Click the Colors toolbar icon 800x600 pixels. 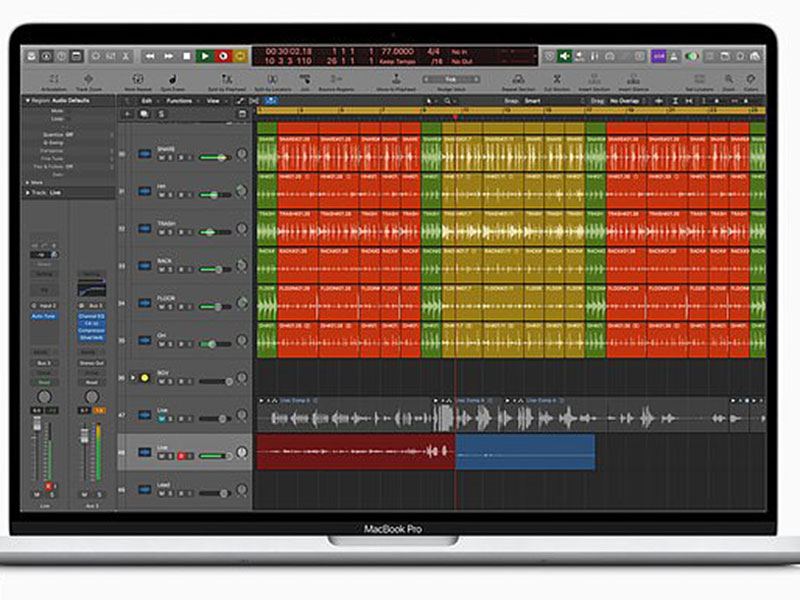pos(751,81)
